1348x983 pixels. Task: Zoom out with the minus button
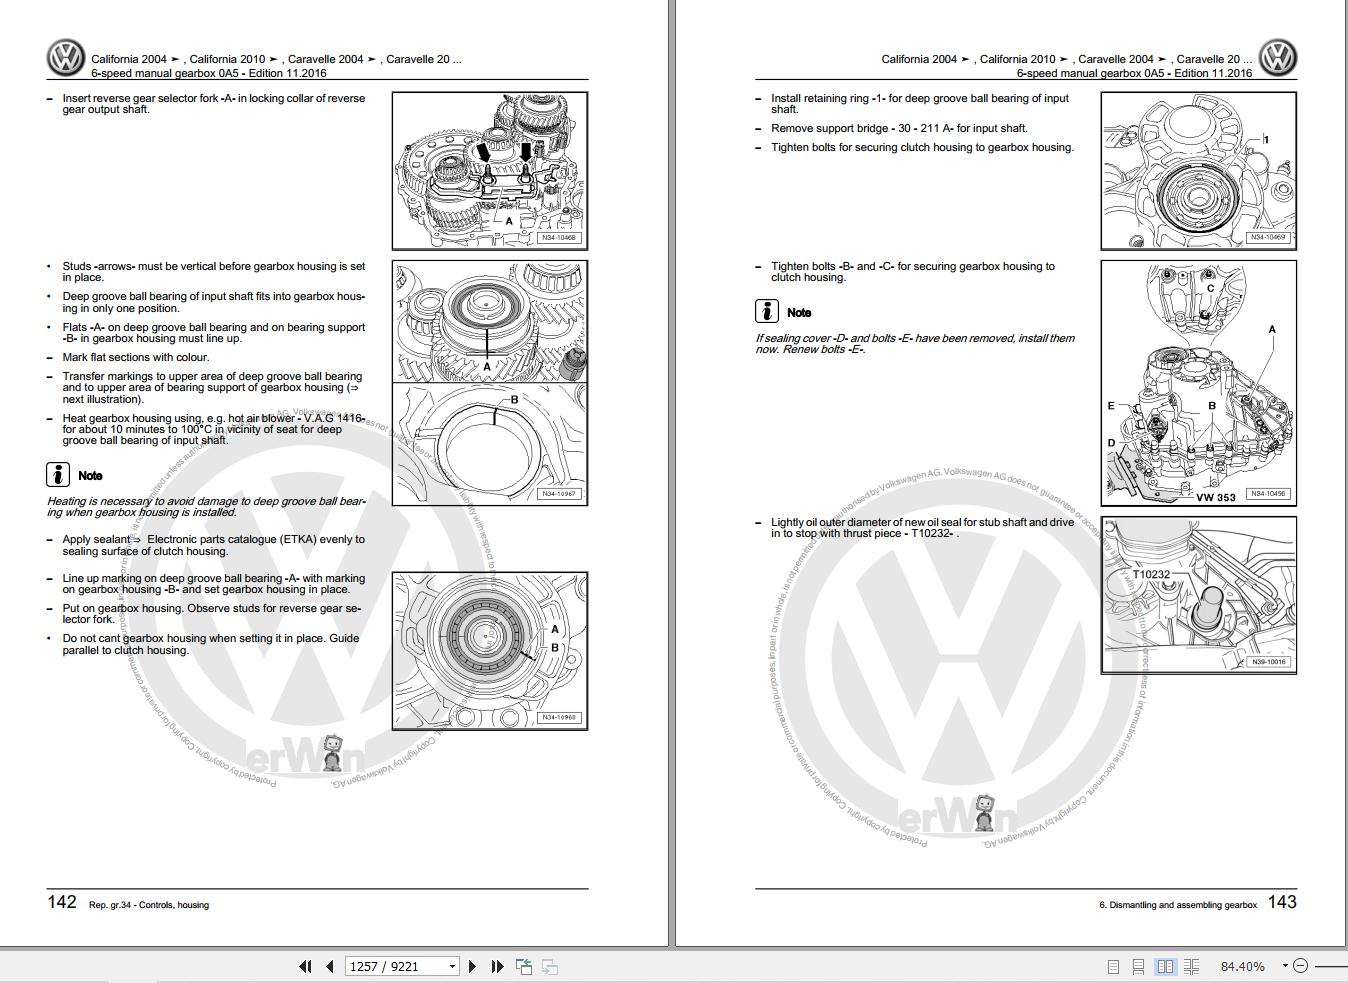click(1300, 966)
